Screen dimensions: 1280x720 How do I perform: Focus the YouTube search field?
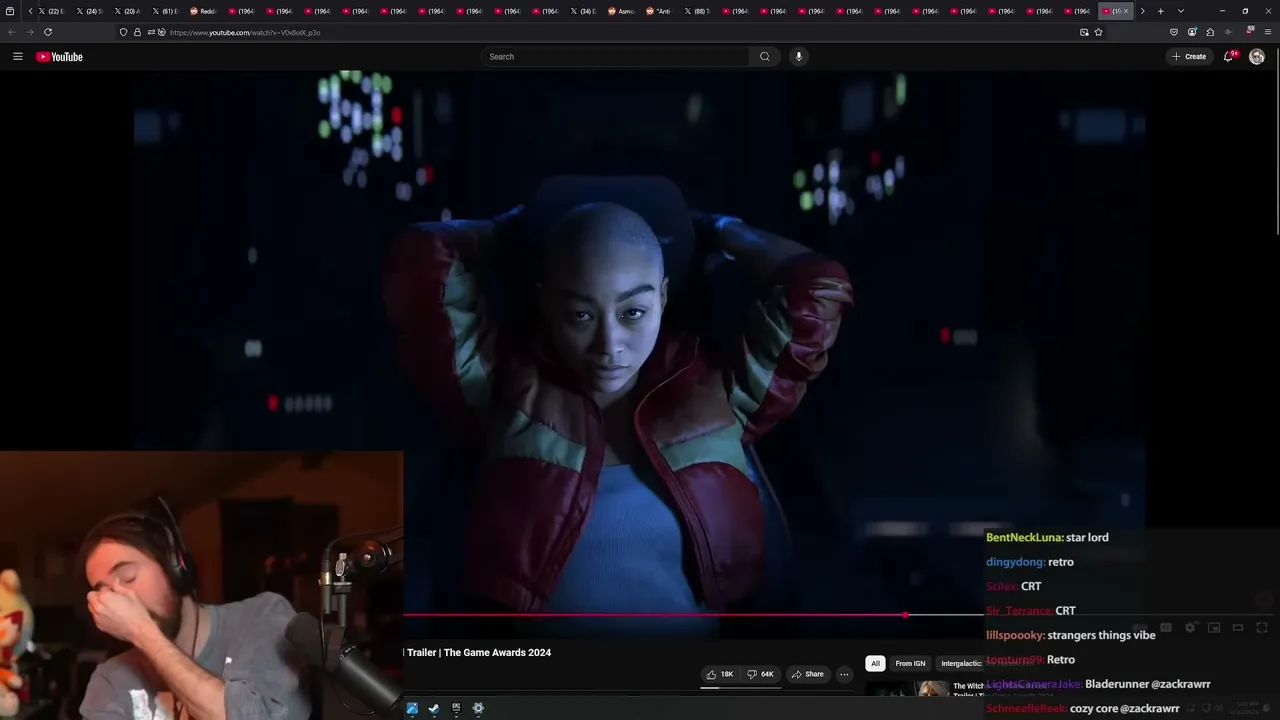pos(615,57)
